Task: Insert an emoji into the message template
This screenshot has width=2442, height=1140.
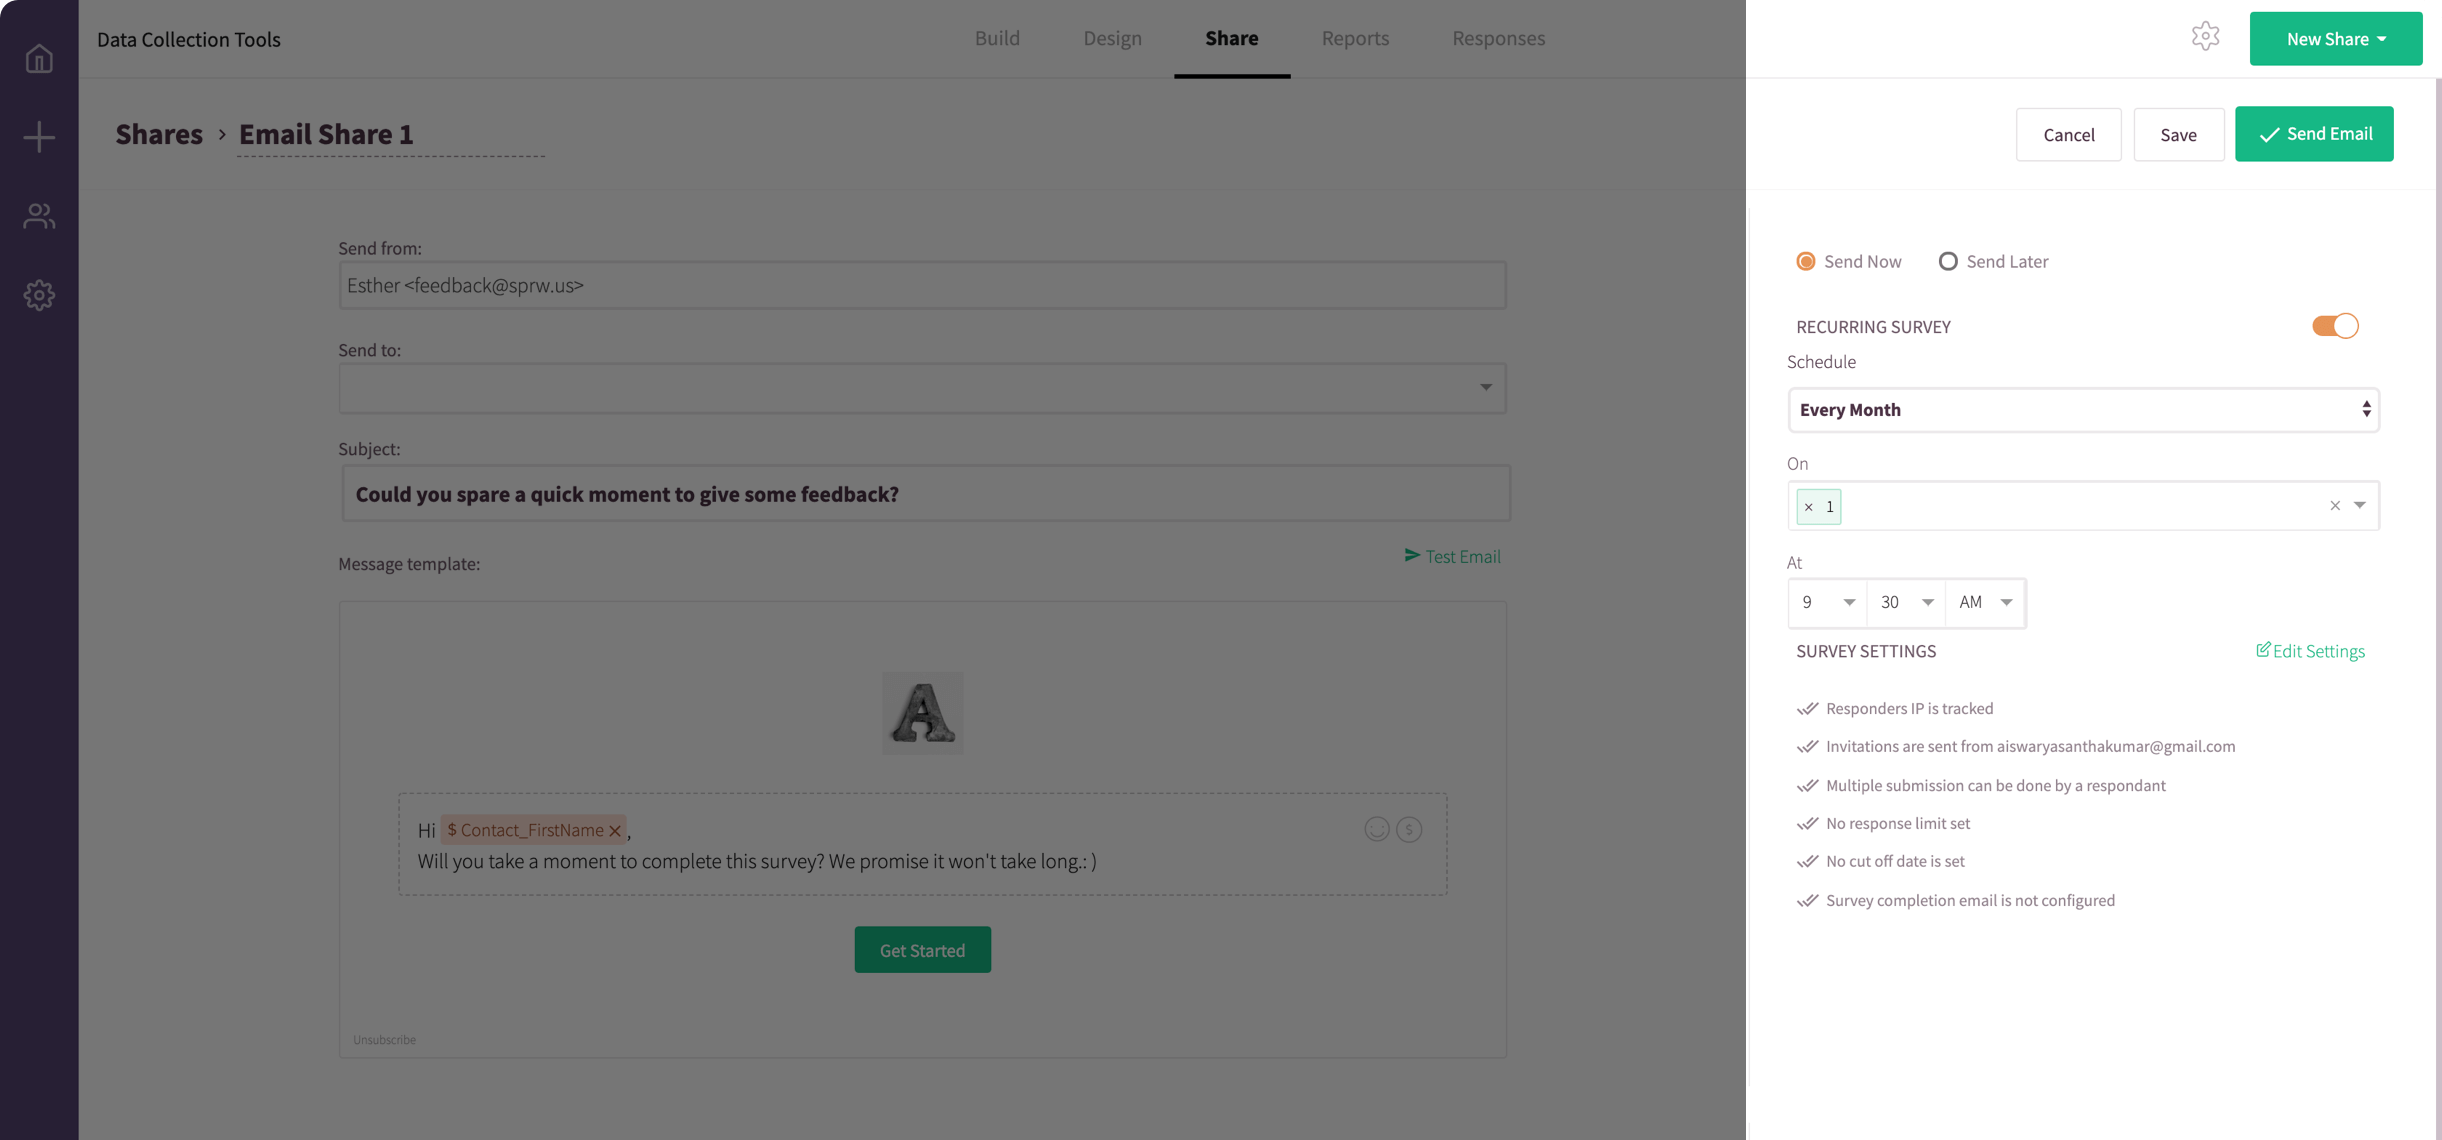Action: coord(1376,829)
